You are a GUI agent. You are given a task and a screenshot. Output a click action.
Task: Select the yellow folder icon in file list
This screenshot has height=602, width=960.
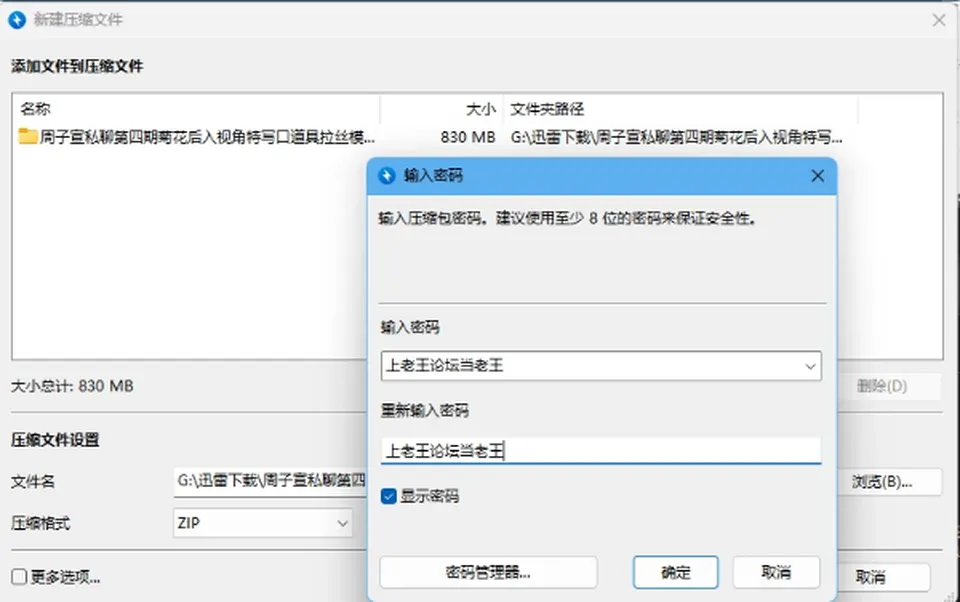tap(28, 136)
